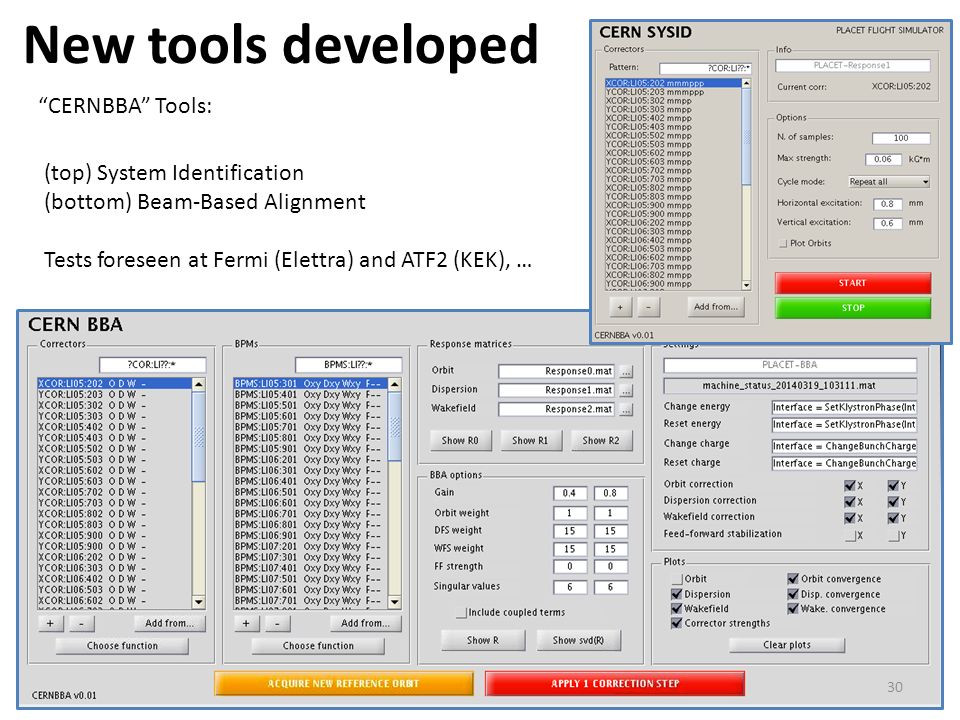Screen dimensions: 960x720
Task: Click minus button under BBA Correctors list
Action: click(x=82, y=623)
